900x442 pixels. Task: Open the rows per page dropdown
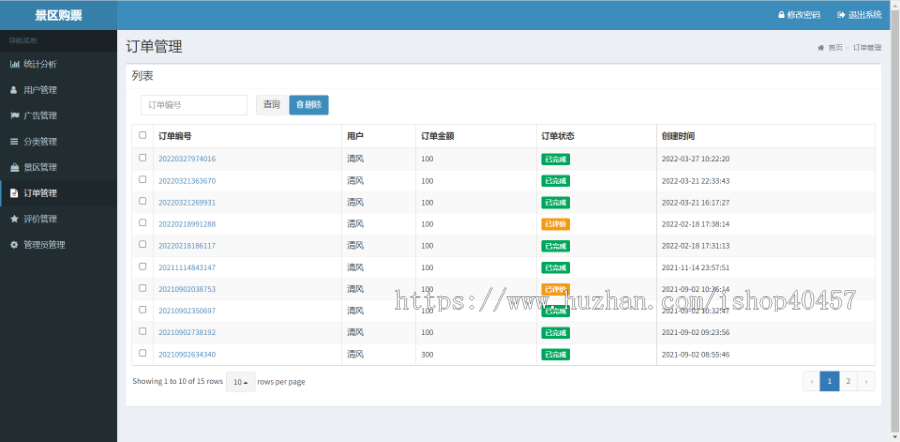tap(240, 382)
